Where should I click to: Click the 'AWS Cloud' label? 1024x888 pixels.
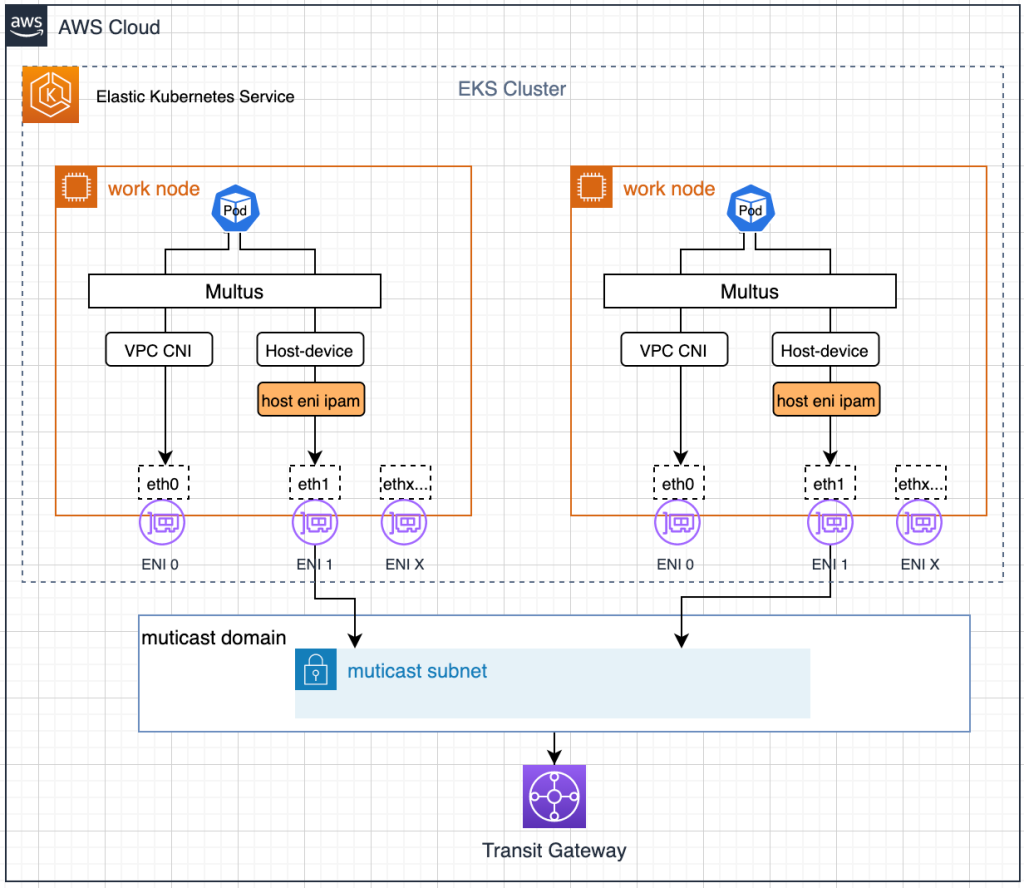pos(109,27)
